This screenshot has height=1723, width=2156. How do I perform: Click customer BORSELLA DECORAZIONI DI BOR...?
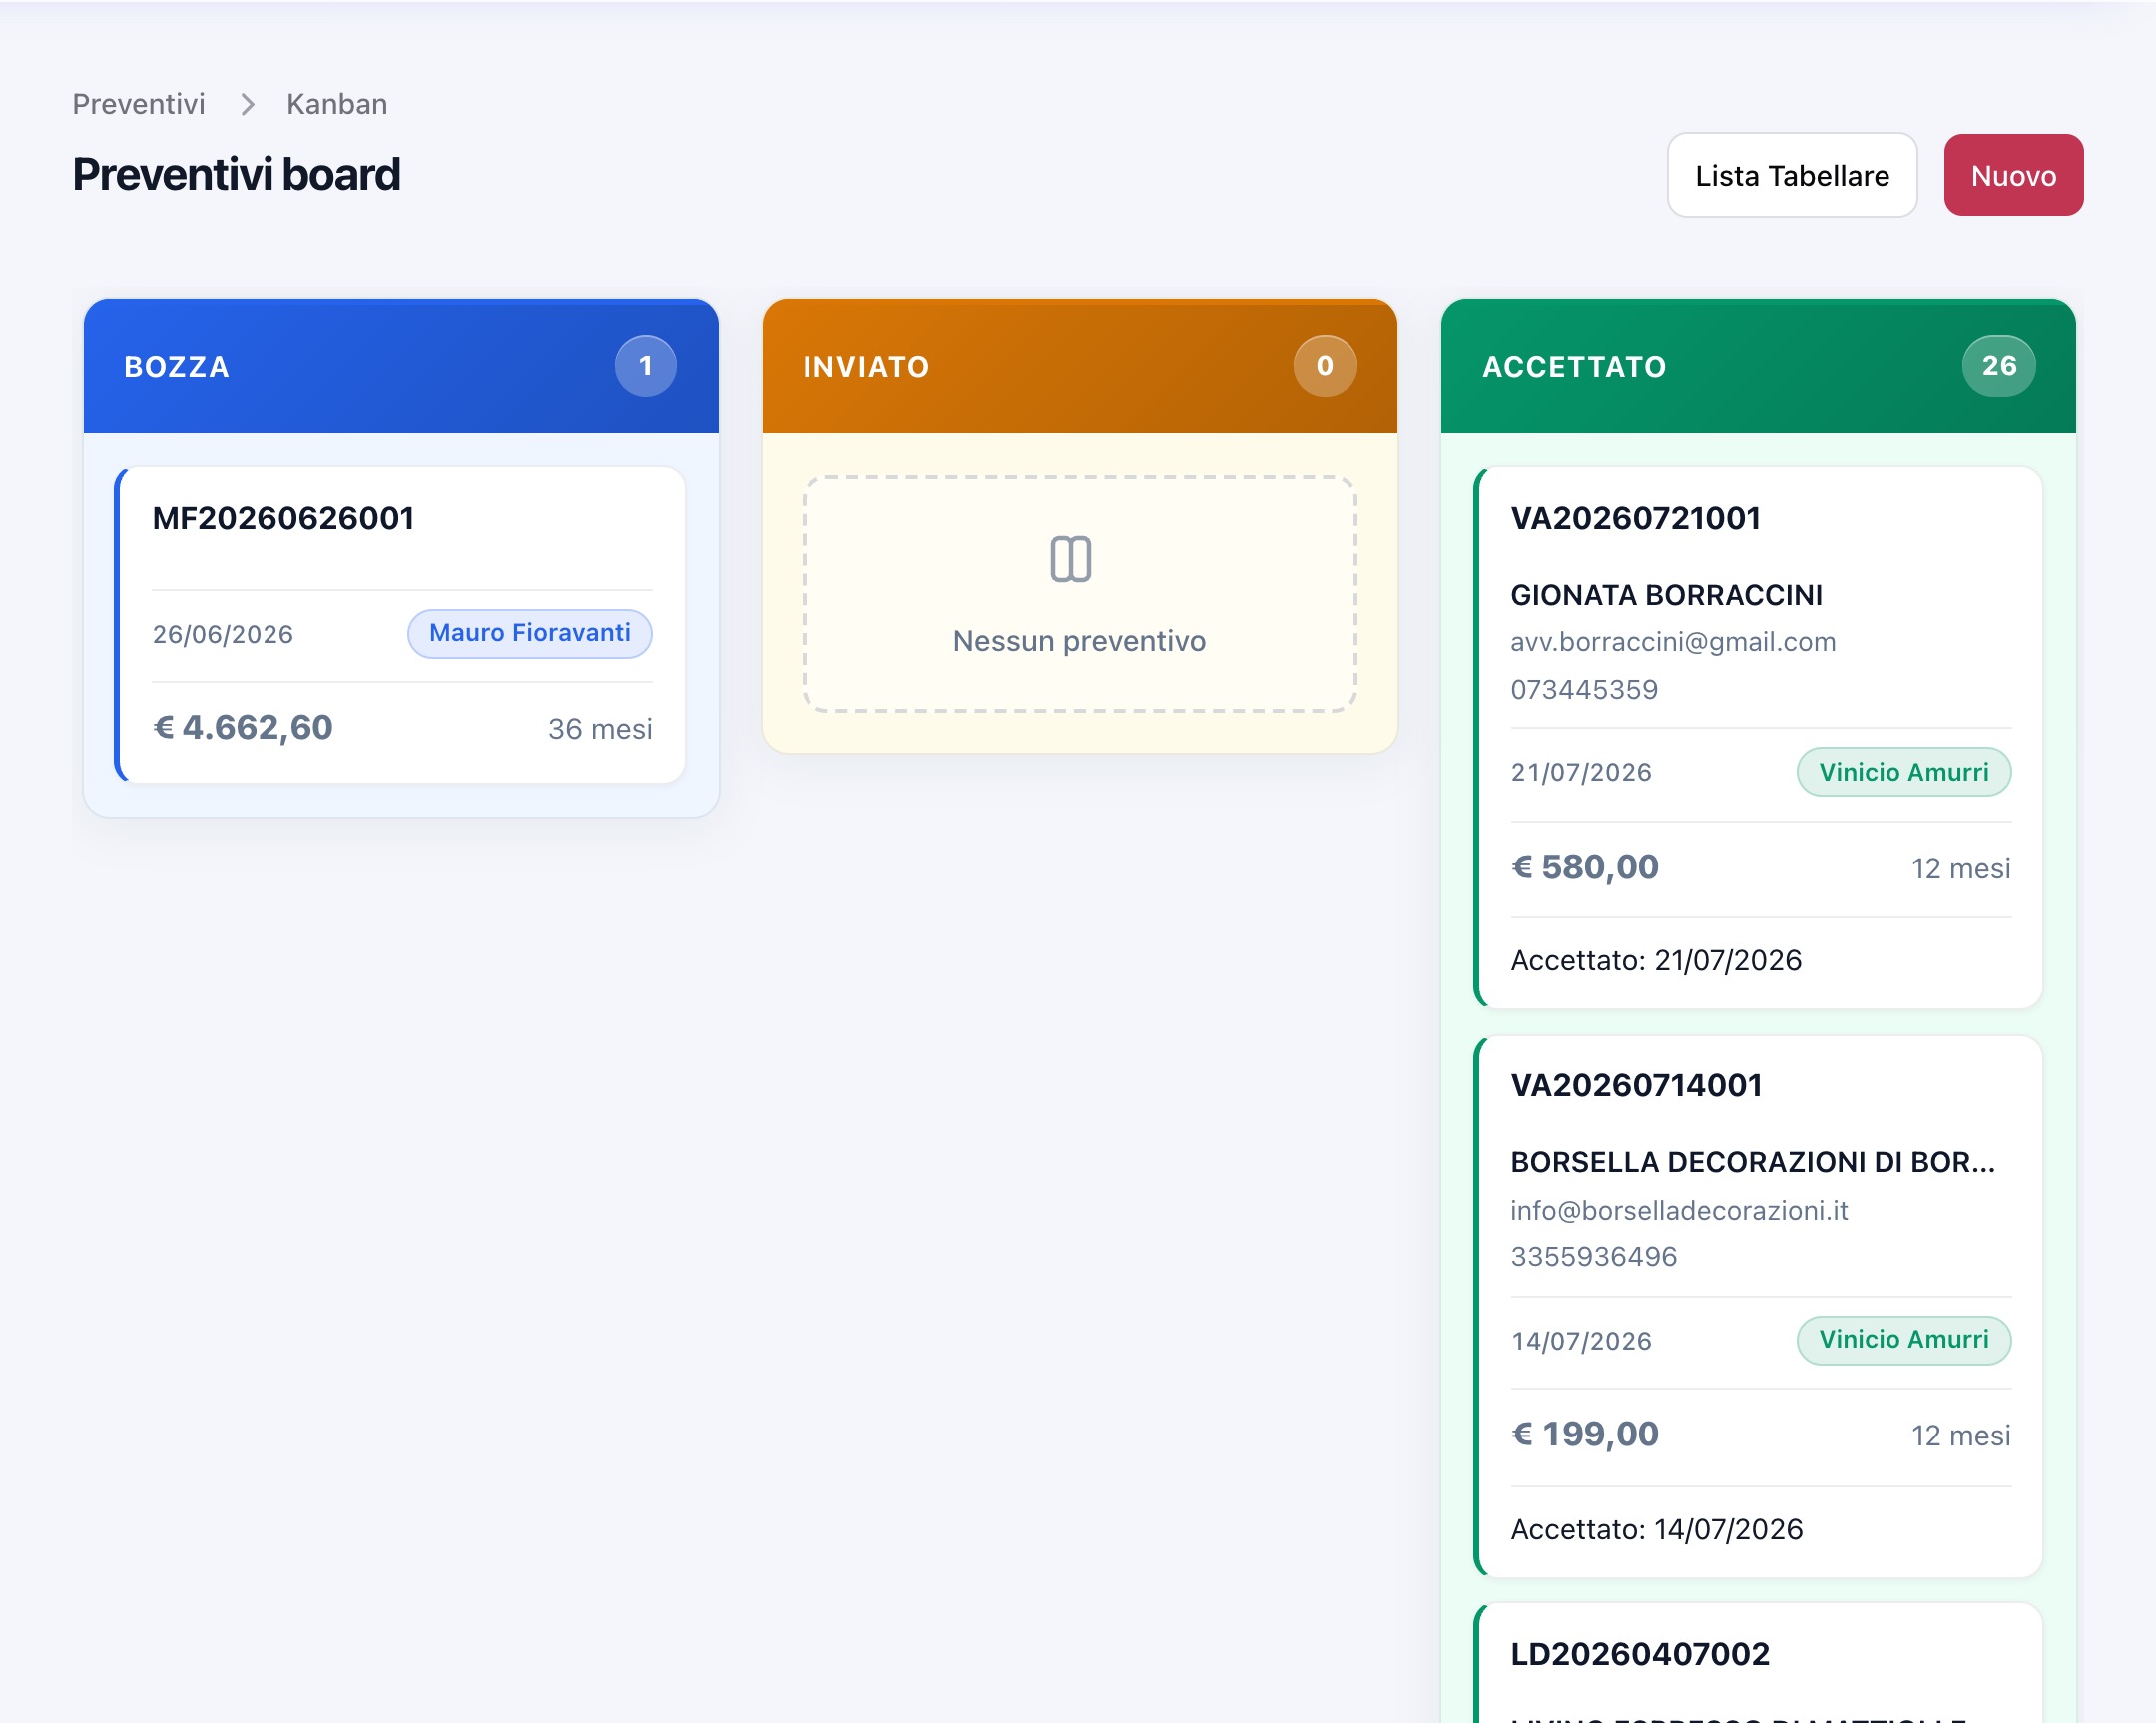[1753, 1162]
